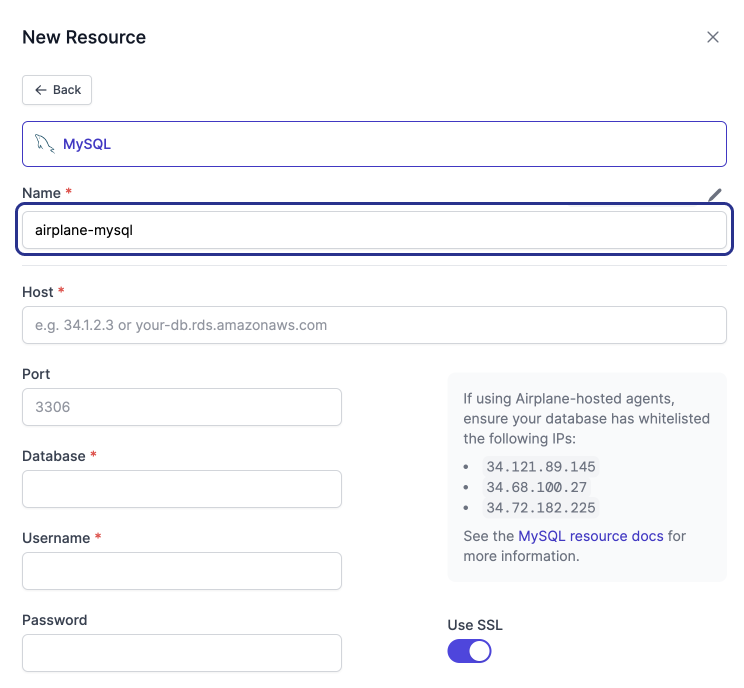Click the IP address 34.121.89.145
744x688 pixels.
coord(540,467)
